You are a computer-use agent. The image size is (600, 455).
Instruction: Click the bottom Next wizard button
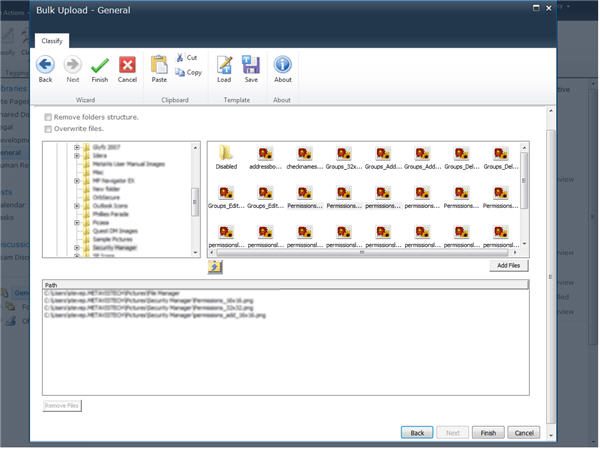(453, 433)
